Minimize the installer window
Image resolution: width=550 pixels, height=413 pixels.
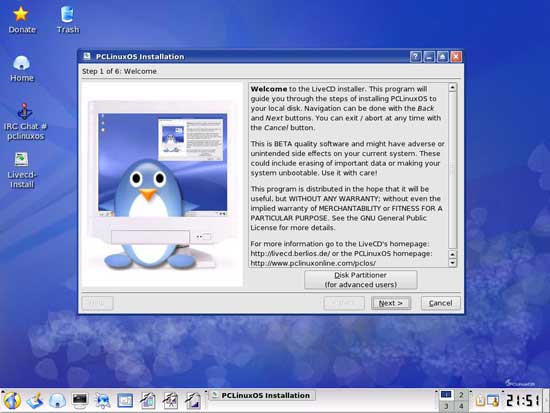point(429,56)
